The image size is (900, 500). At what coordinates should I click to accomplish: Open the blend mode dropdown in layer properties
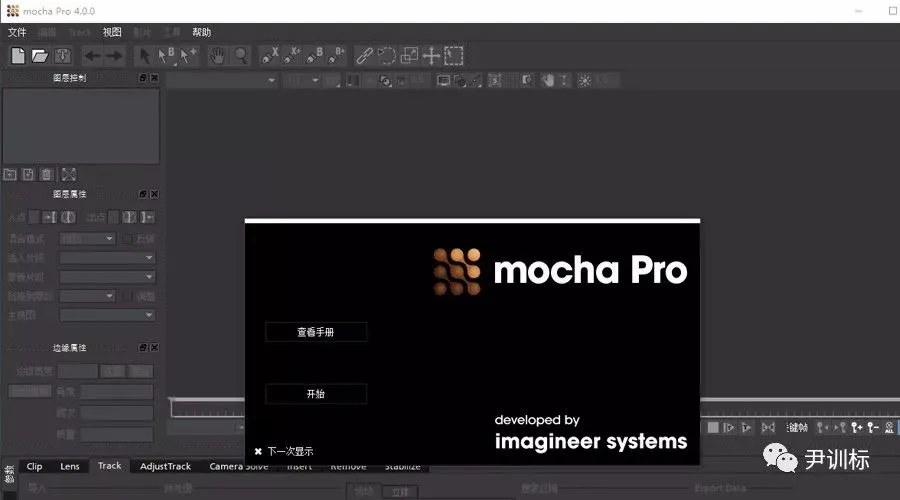tap(88, 238)
